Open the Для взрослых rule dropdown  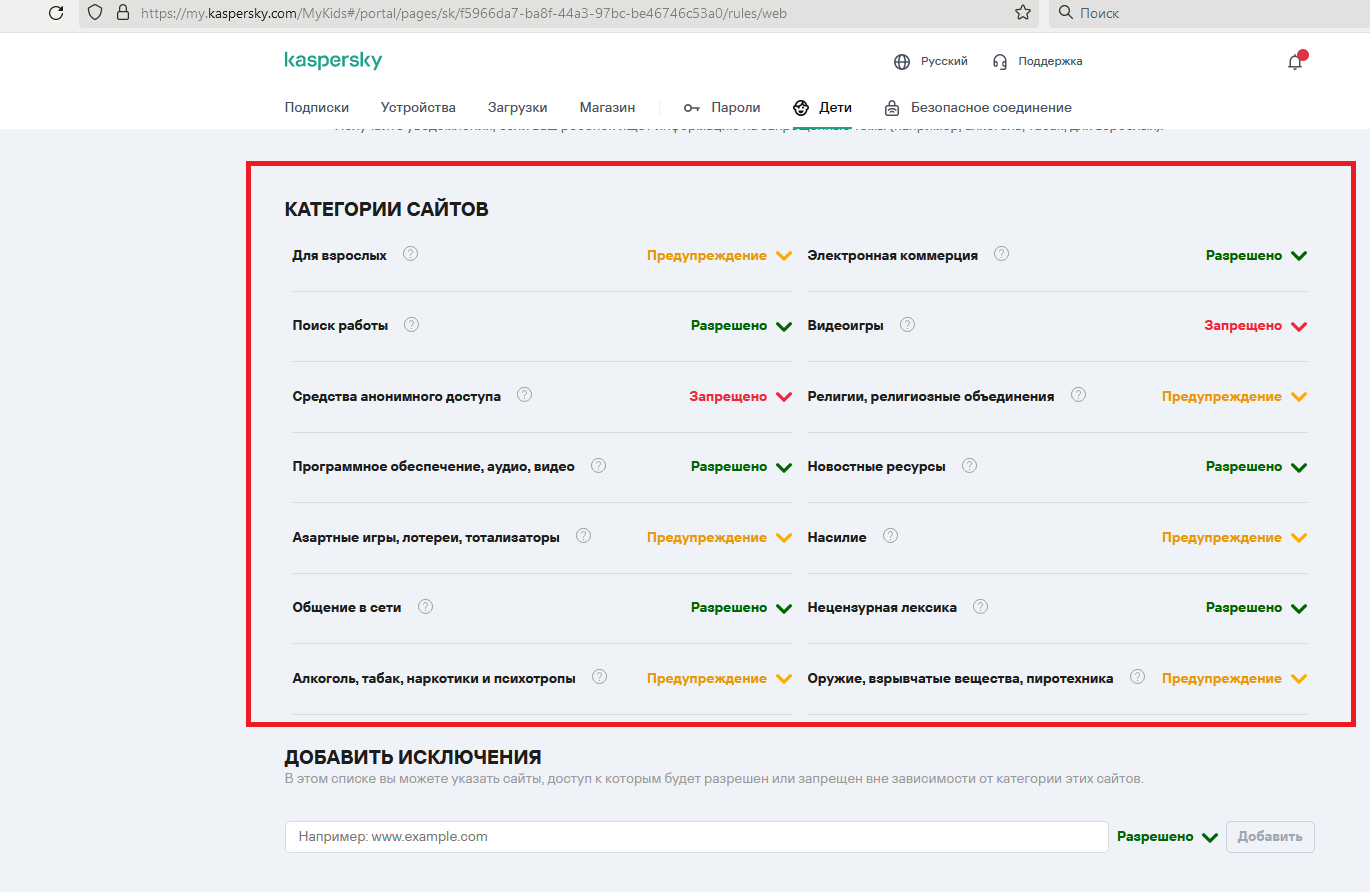[720, 256]
